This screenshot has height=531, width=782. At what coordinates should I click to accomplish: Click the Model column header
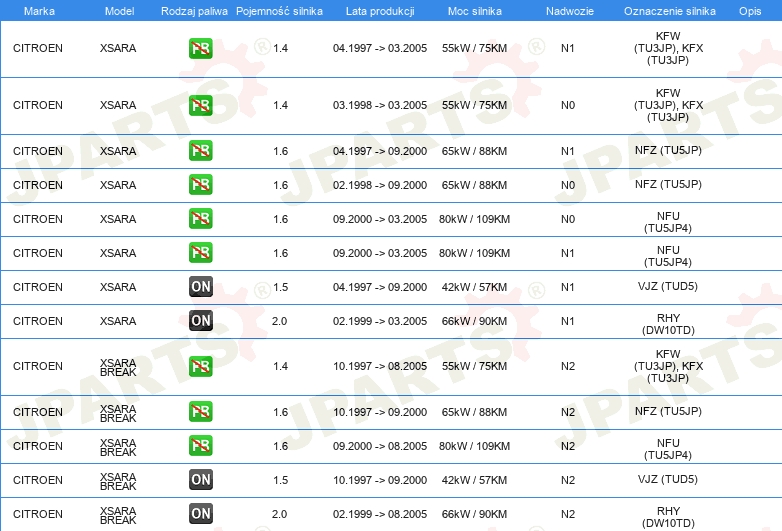pos(119,11)
